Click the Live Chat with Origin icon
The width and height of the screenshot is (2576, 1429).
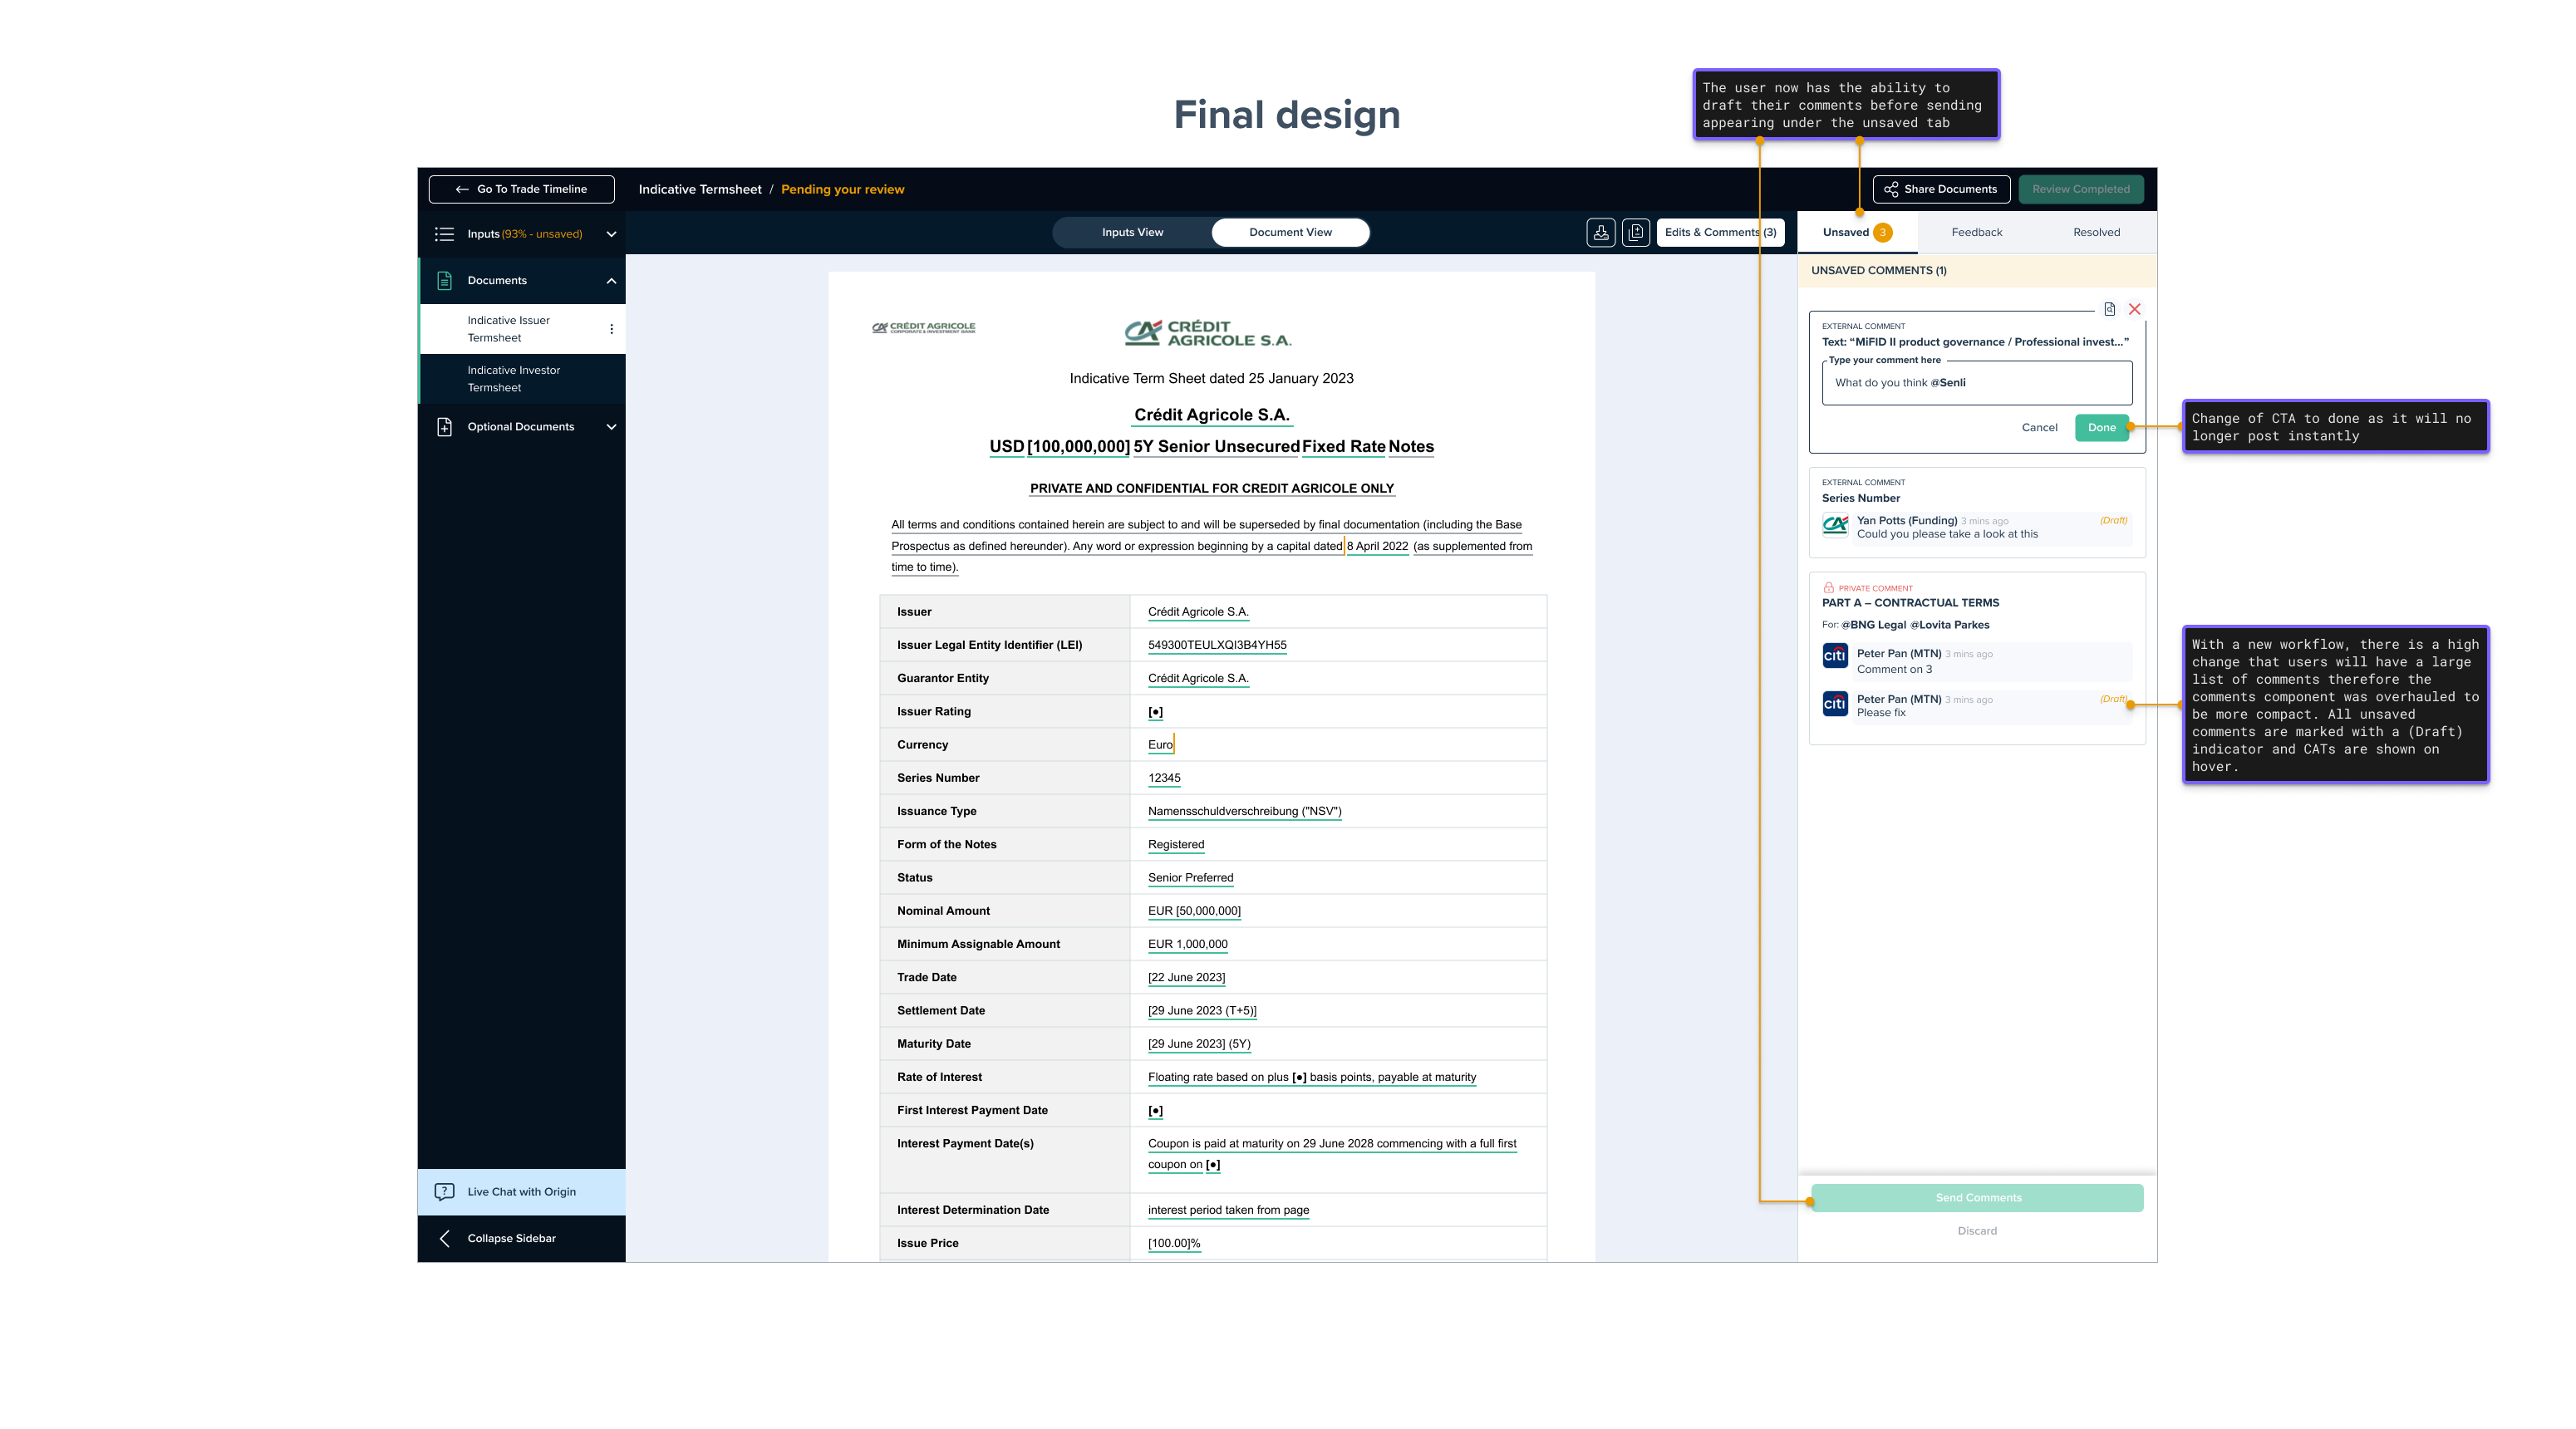pos(445,1192)
